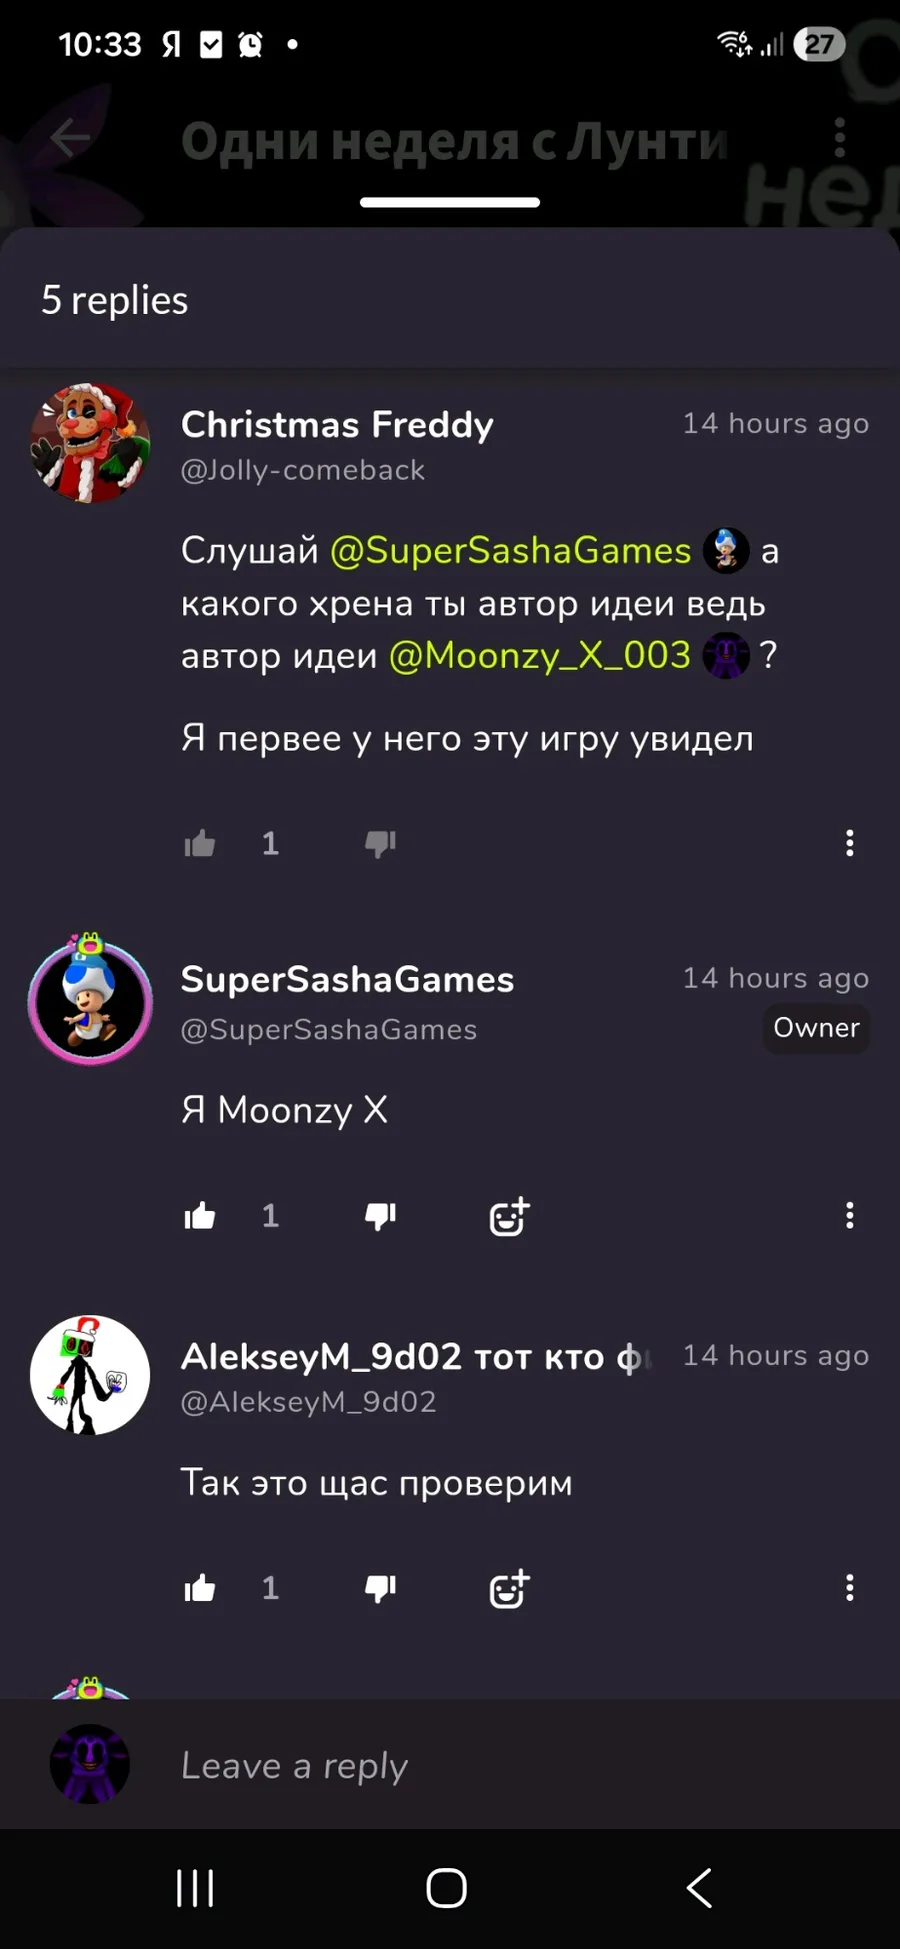Image resolution: width=900 pixels, height=1949 pixels.
Task: Like SuperSashaGames' reply
Action: 200,1216
